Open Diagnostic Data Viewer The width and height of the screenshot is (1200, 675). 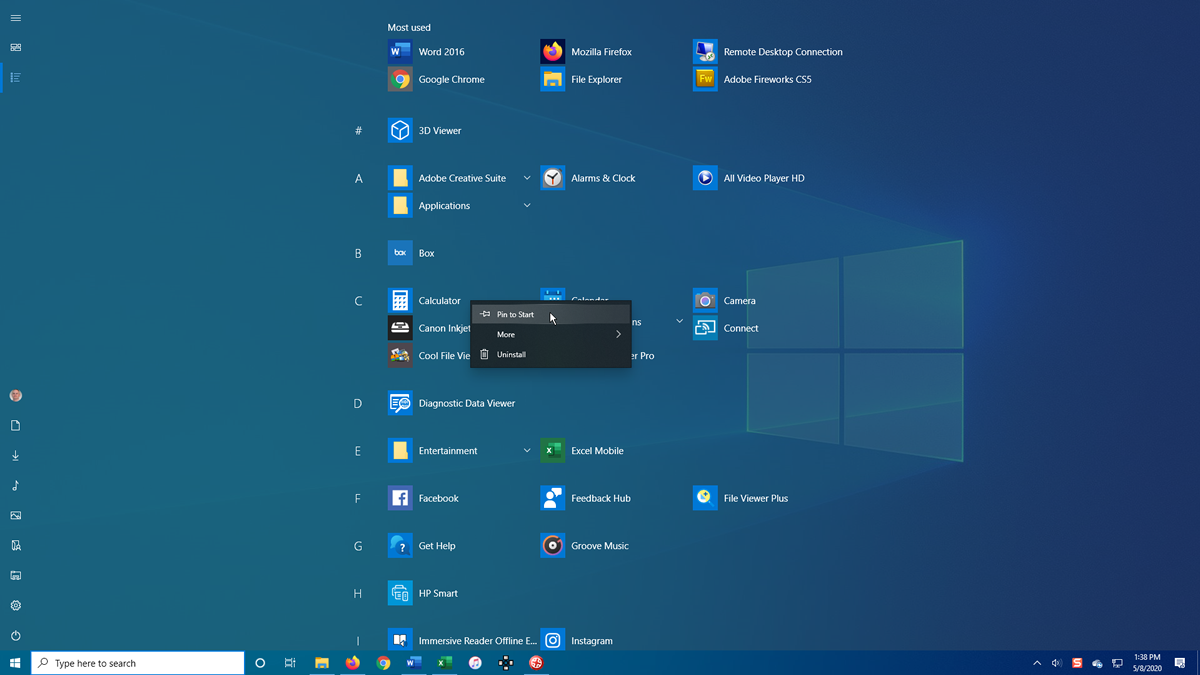(x=452, y=403)
